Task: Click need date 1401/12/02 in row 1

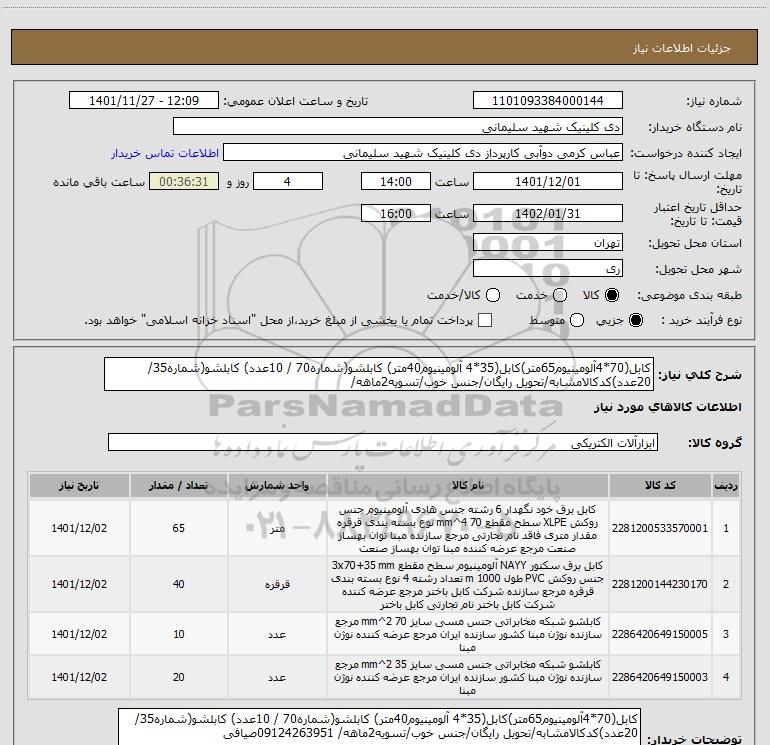Action: pyautogui.click(x=79, y=528)
